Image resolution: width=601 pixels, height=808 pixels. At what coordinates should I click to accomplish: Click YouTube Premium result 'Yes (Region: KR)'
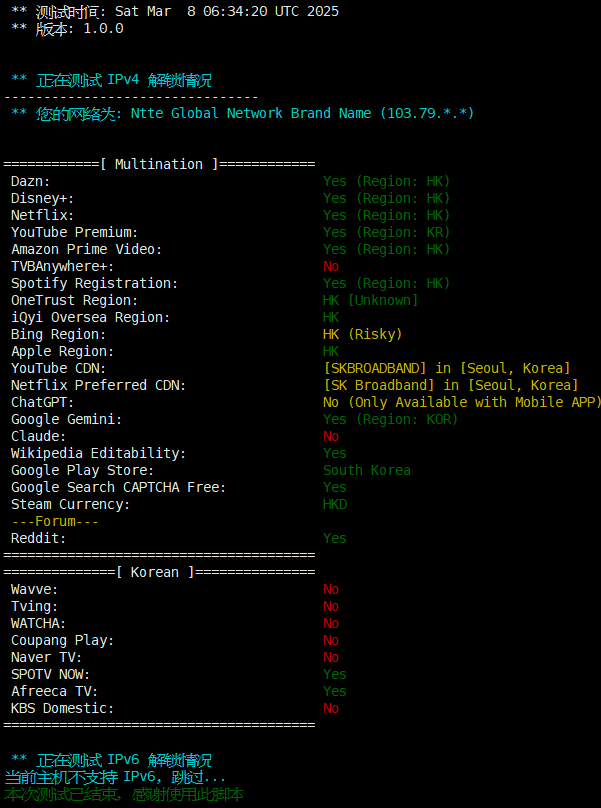387,232
